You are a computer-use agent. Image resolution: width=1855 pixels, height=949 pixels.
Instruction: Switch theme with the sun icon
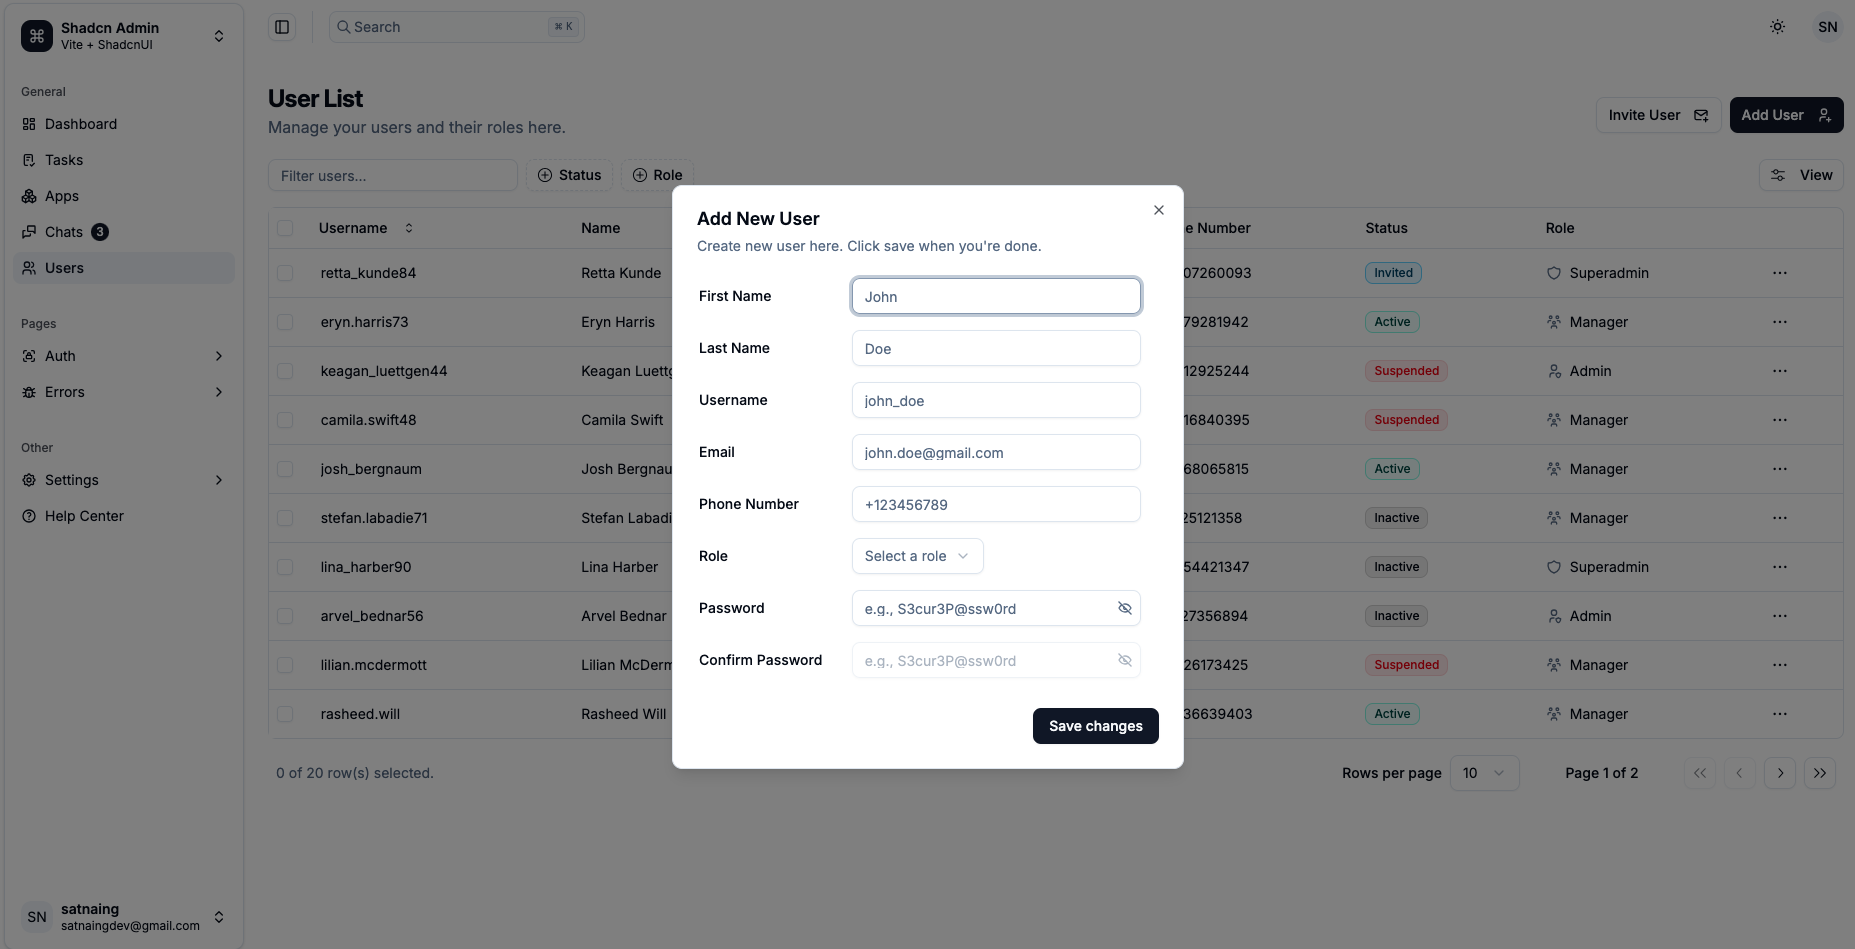[1777, 27]
